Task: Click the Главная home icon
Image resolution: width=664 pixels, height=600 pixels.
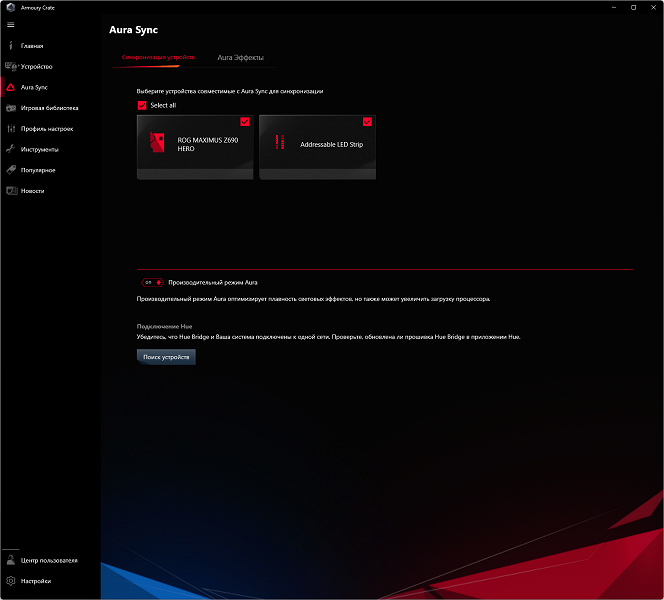Action: [11, 46]
